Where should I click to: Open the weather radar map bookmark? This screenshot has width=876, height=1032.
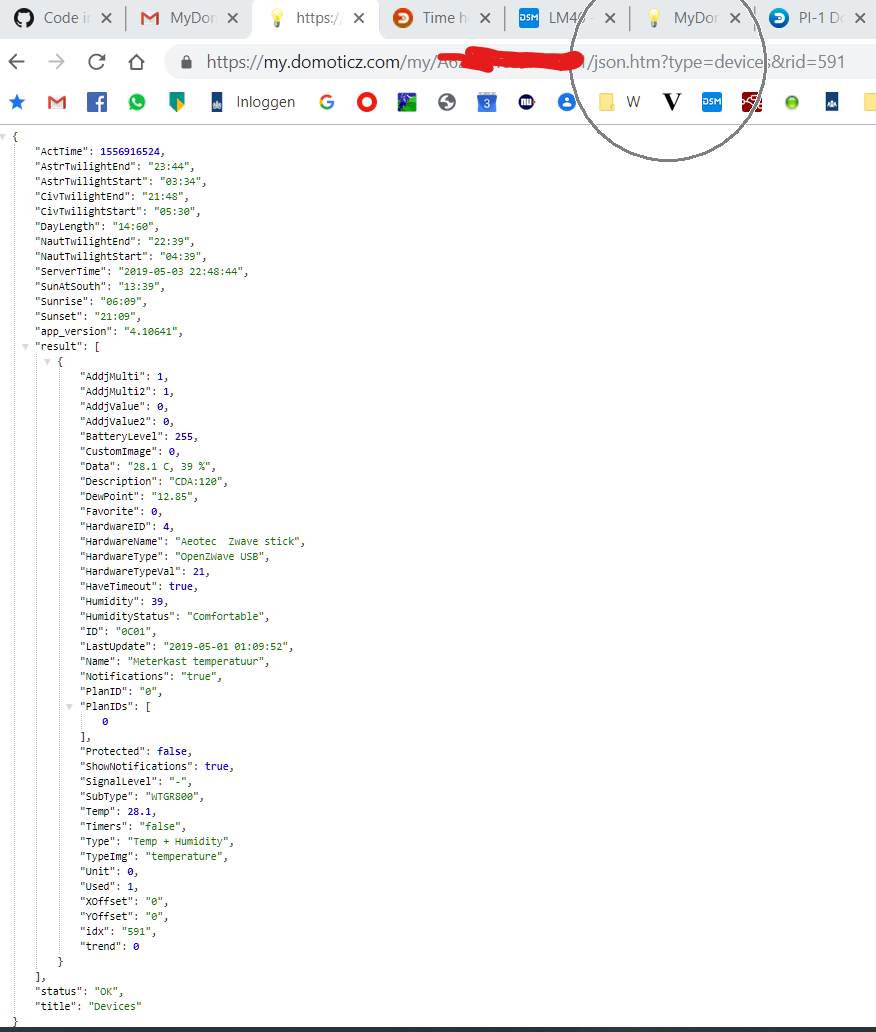(407, 102)
